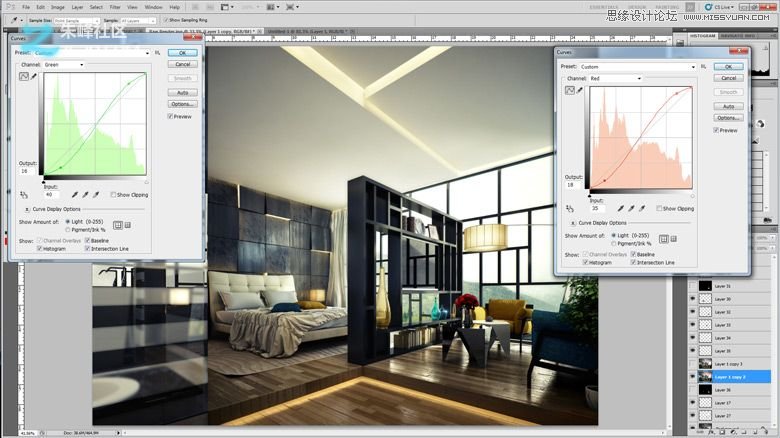Image resolution: width=780 pixels, height=438 pixels.
Task: Toggle Preview checkbox in Red Curves dialog
Action: click(x=716, y=130)
